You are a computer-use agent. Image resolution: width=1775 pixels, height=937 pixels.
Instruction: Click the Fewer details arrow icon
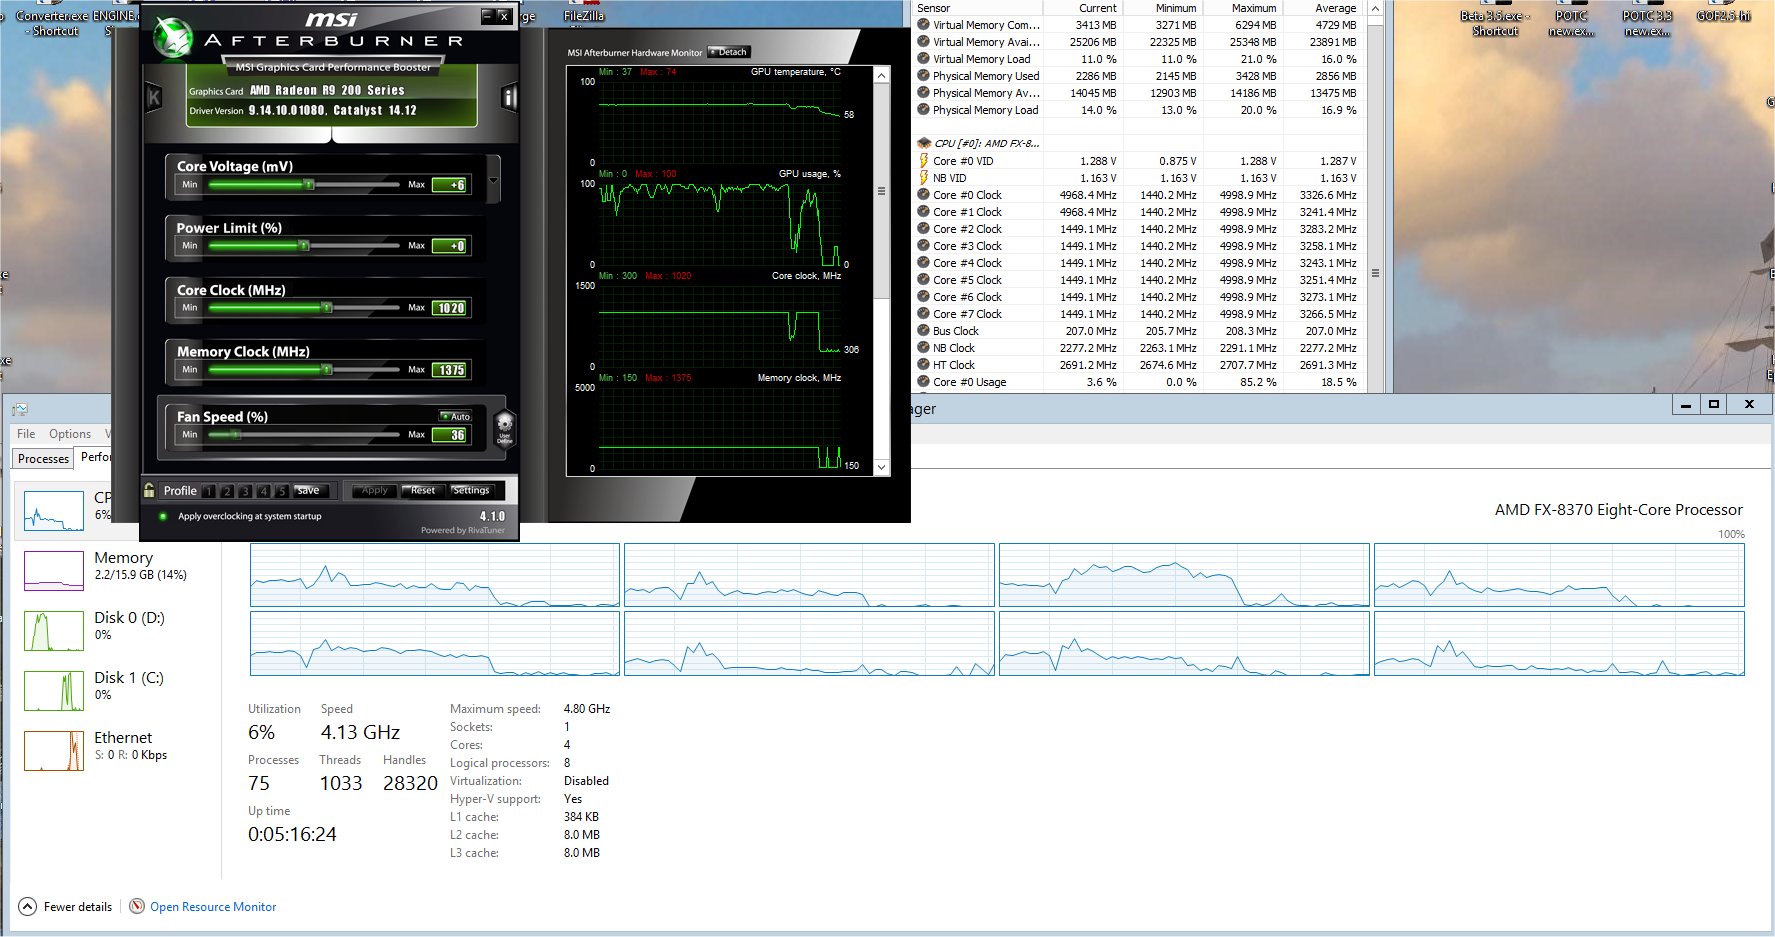pos(27,907)
